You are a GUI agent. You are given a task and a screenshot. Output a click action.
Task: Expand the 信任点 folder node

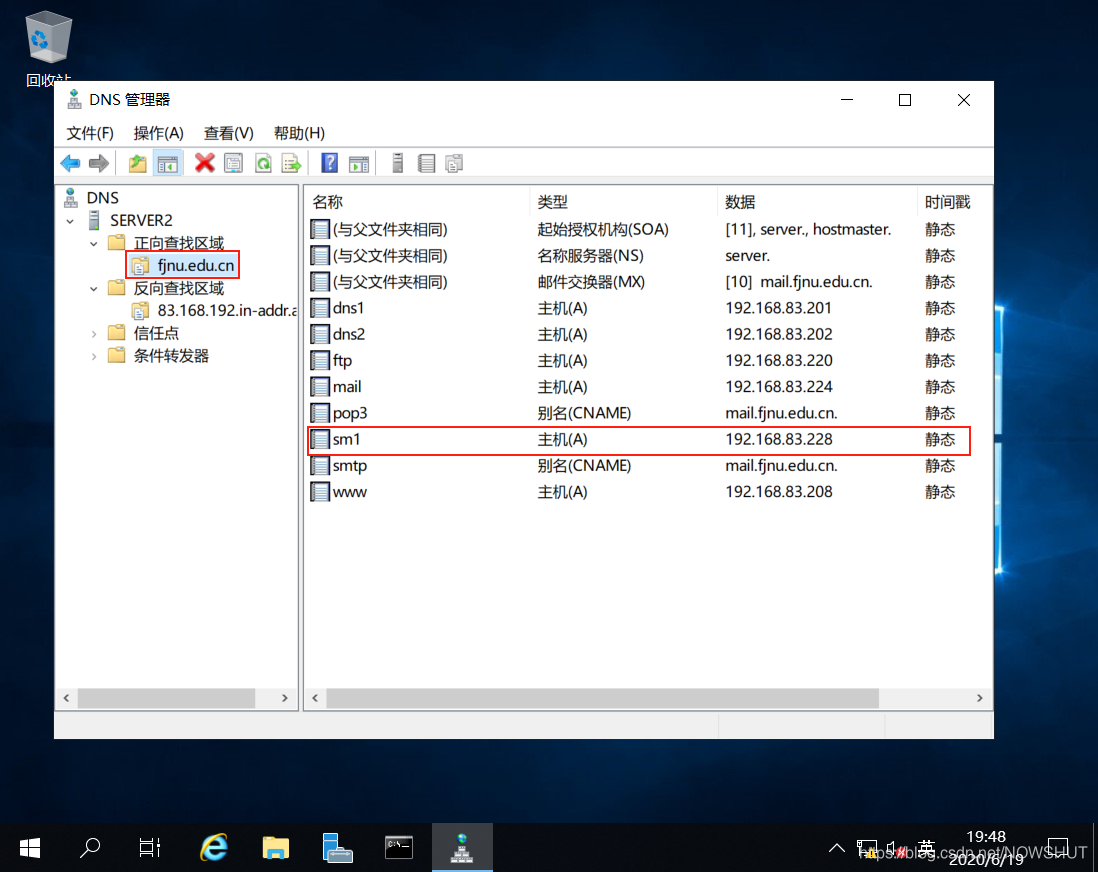tap(94, 333)
